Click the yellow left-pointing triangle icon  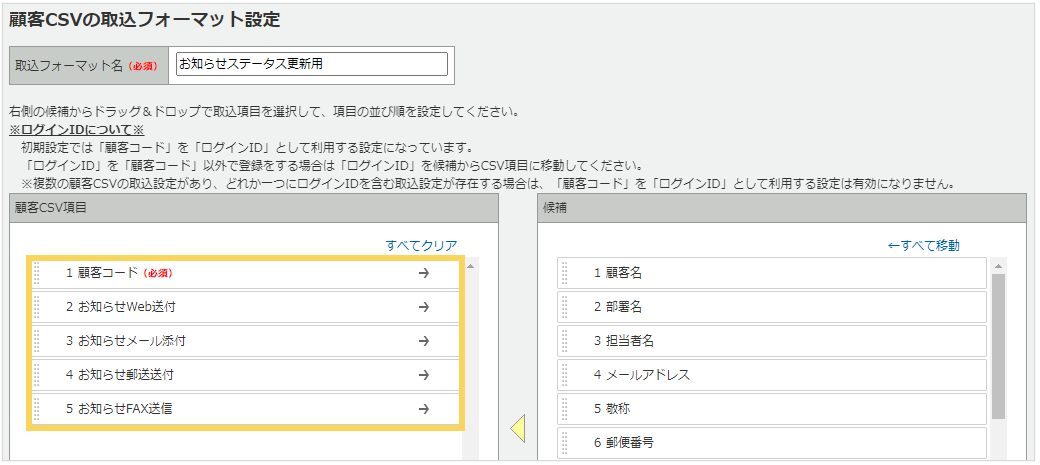point(517,429)
